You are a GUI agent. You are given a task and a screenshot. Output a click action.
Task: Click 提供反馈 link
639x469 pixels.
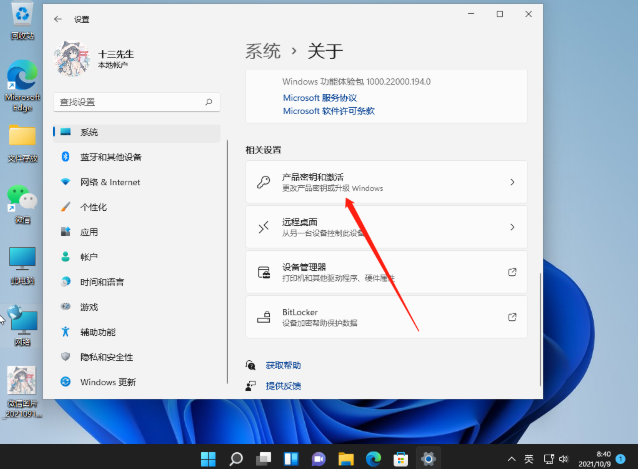click(283, 385)
